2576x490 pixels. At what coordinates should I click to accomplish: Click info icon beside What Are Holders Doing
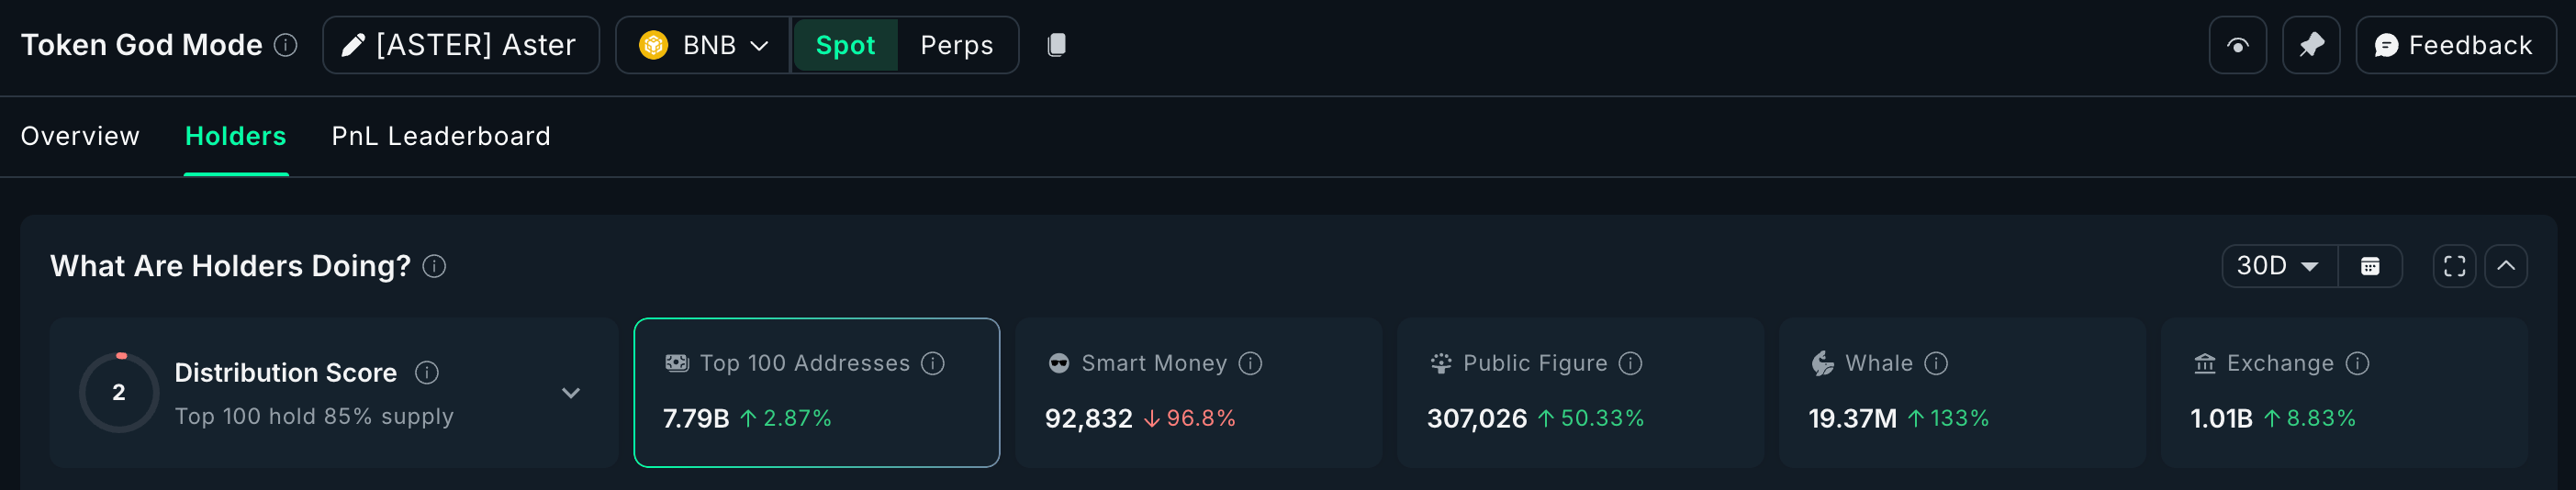434,266
